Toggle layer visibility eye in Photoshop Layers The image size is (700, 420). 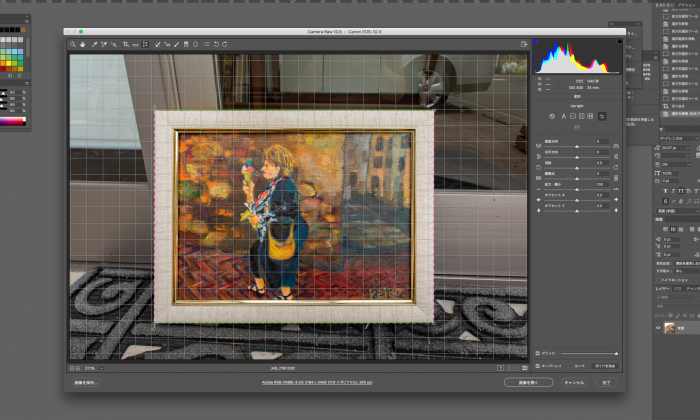pyautogui.click(x=658, y=328)
